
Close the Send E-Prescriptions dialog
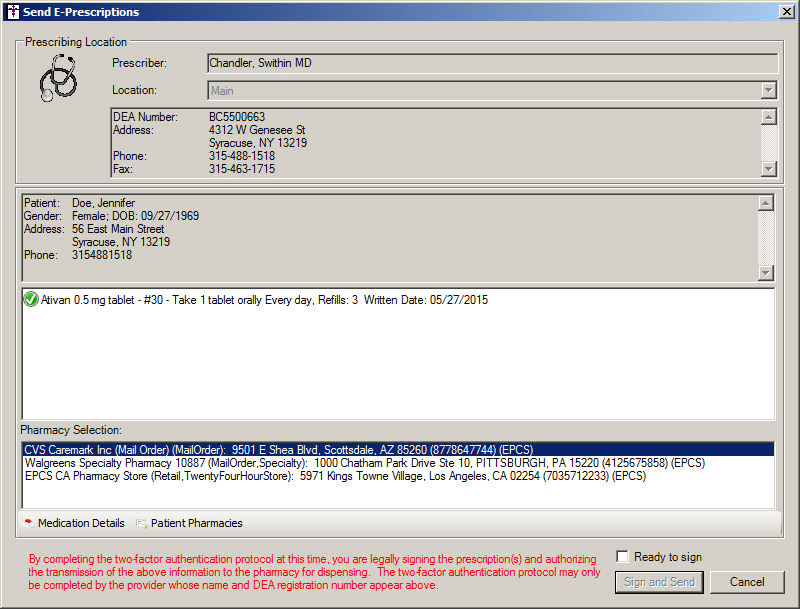(785, 12)
